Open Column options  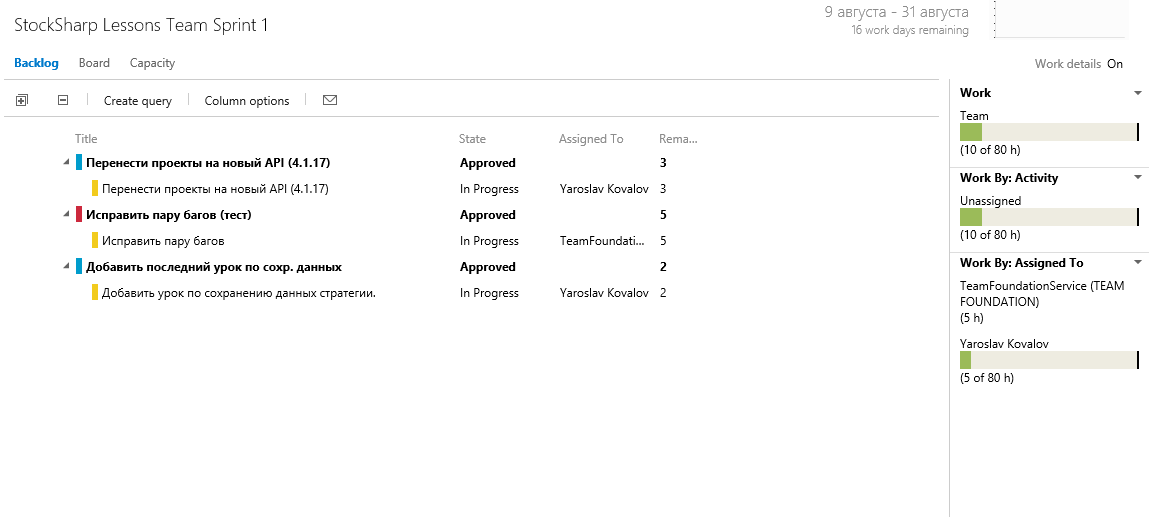tap(247, 101)
